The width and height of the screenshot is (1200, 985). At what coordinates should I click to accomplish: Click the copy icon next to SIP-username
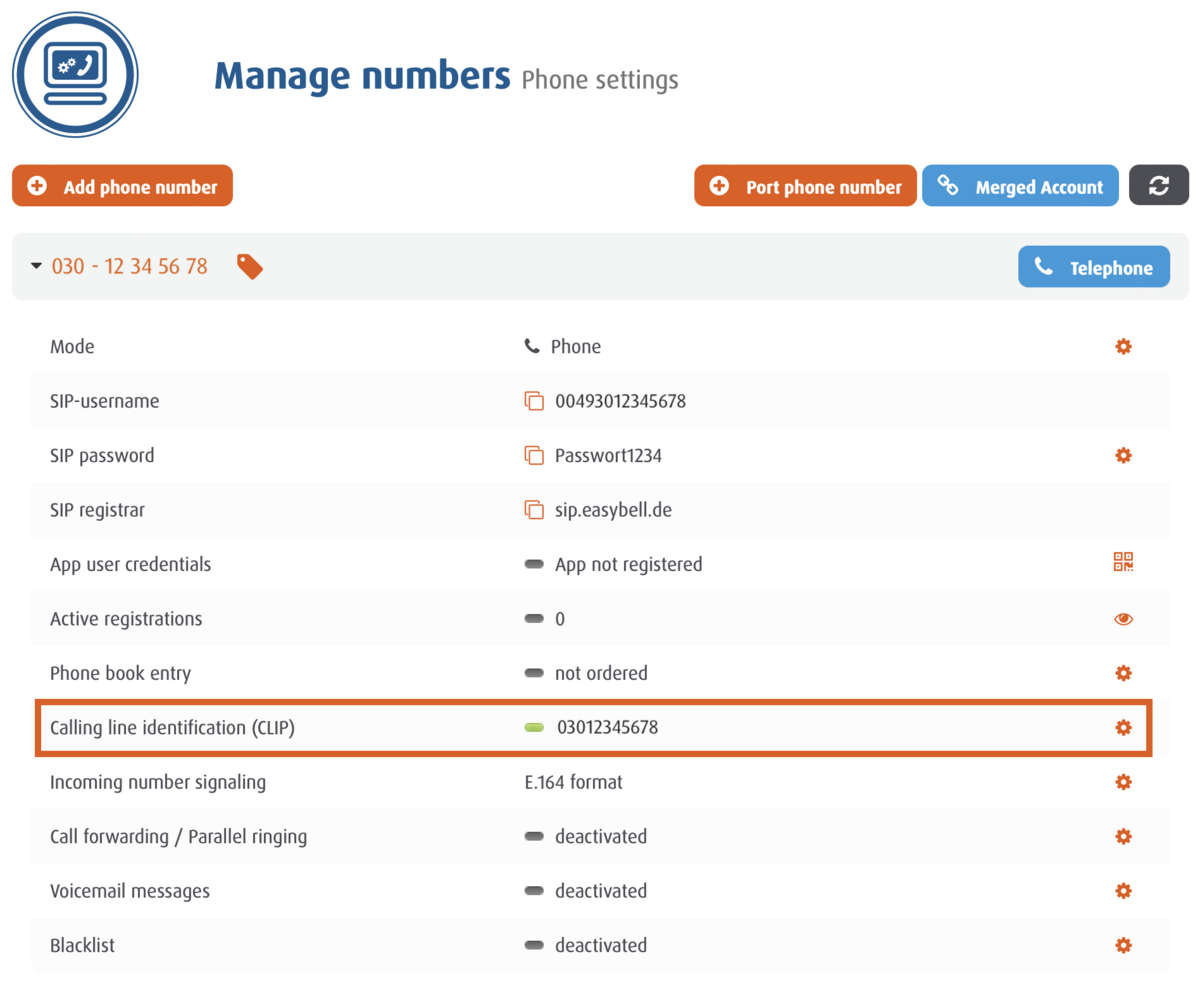pyautogui.click(x=534, y=401)
